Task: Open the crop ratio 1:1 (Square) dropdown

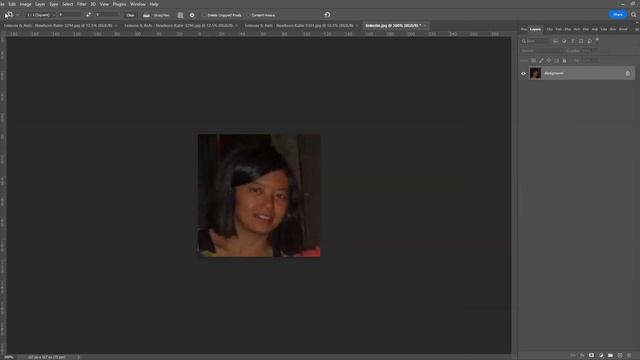Action: point(41,15)
